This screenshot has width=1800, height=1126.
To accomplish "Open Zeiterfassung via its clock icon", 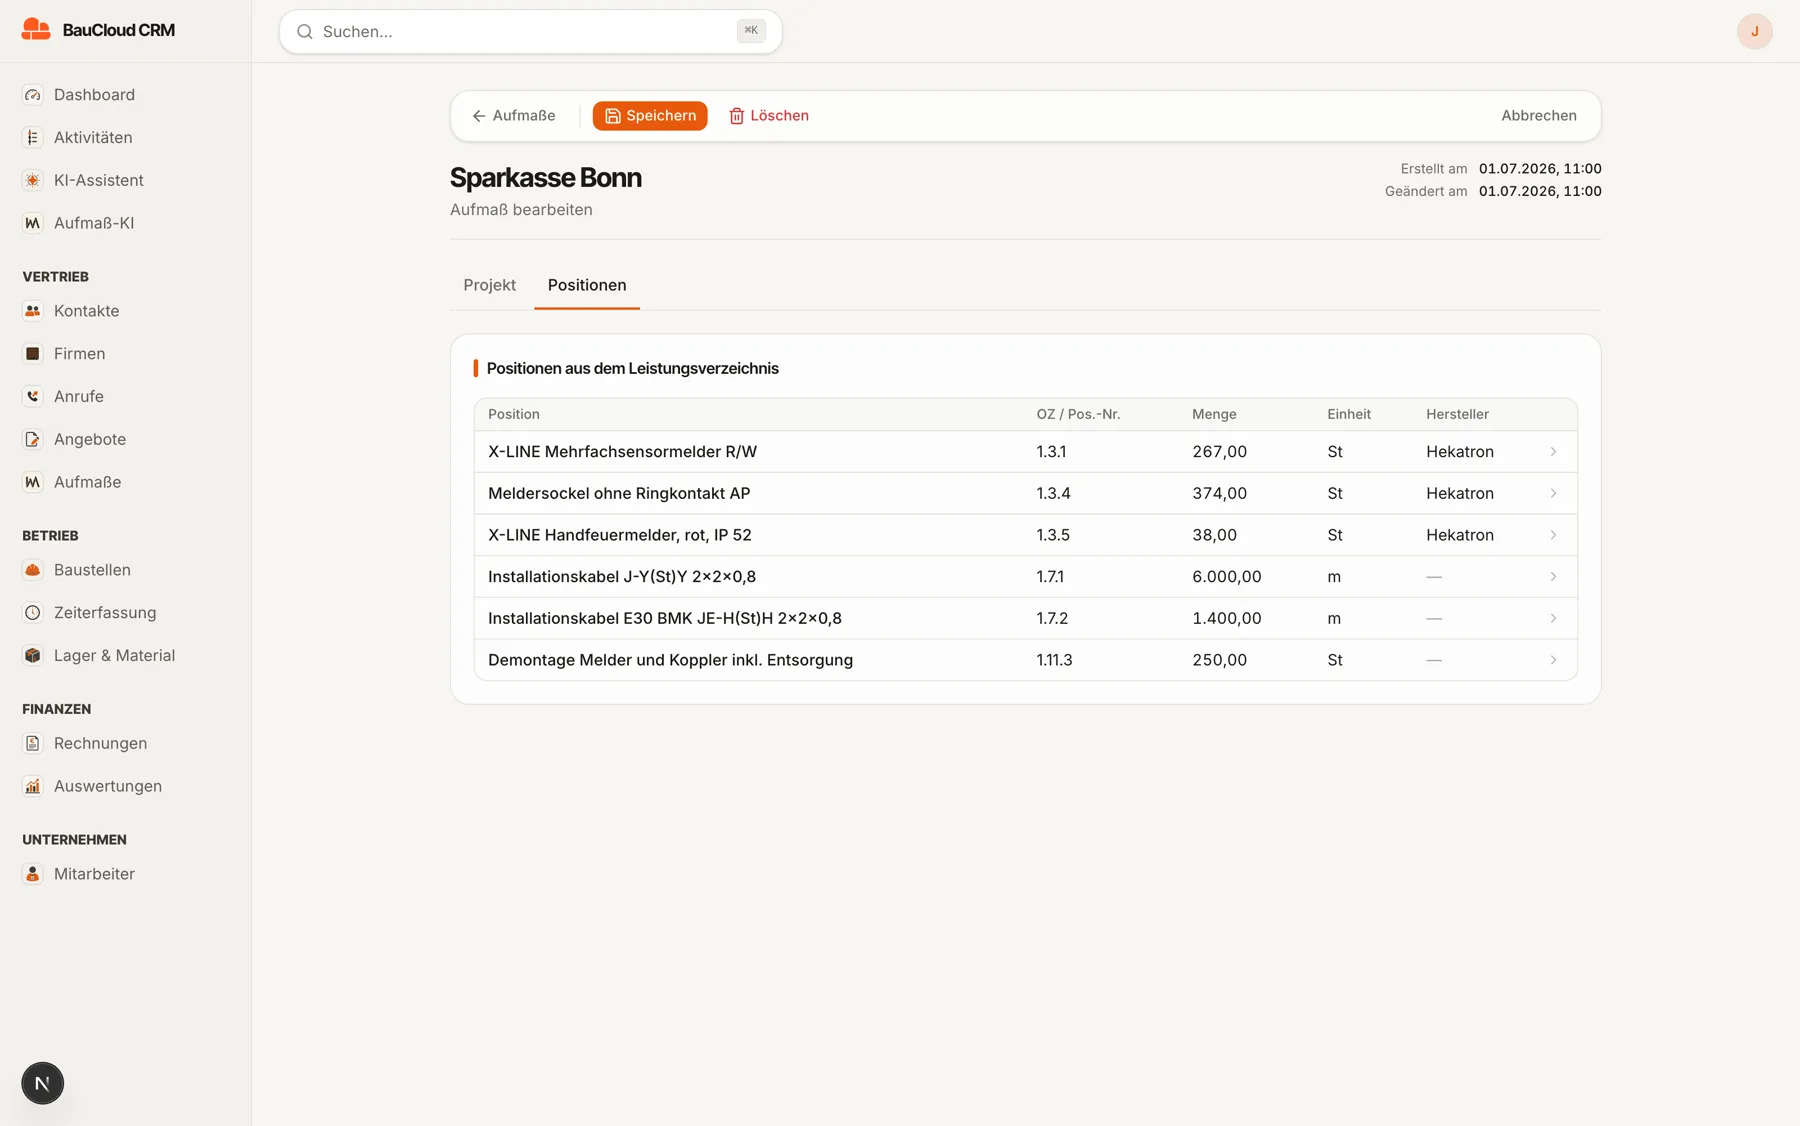I will pyautogui.click(x=33, y=613).
